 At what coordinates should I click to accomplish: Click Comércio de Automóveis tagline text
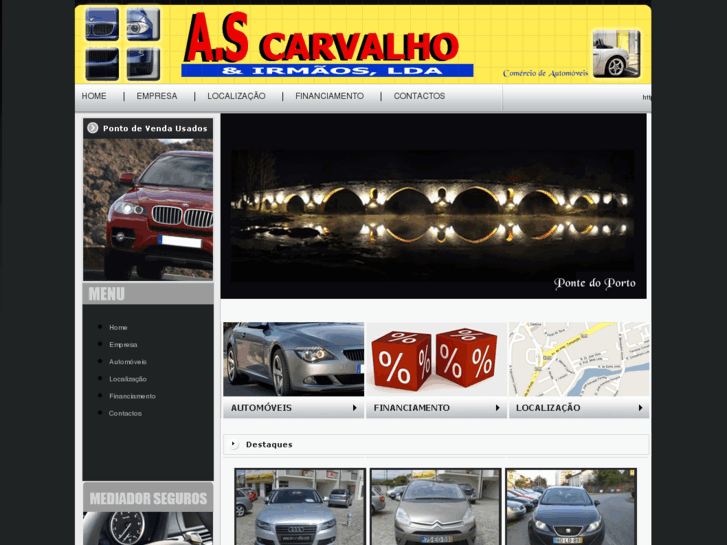click(545, 73)
